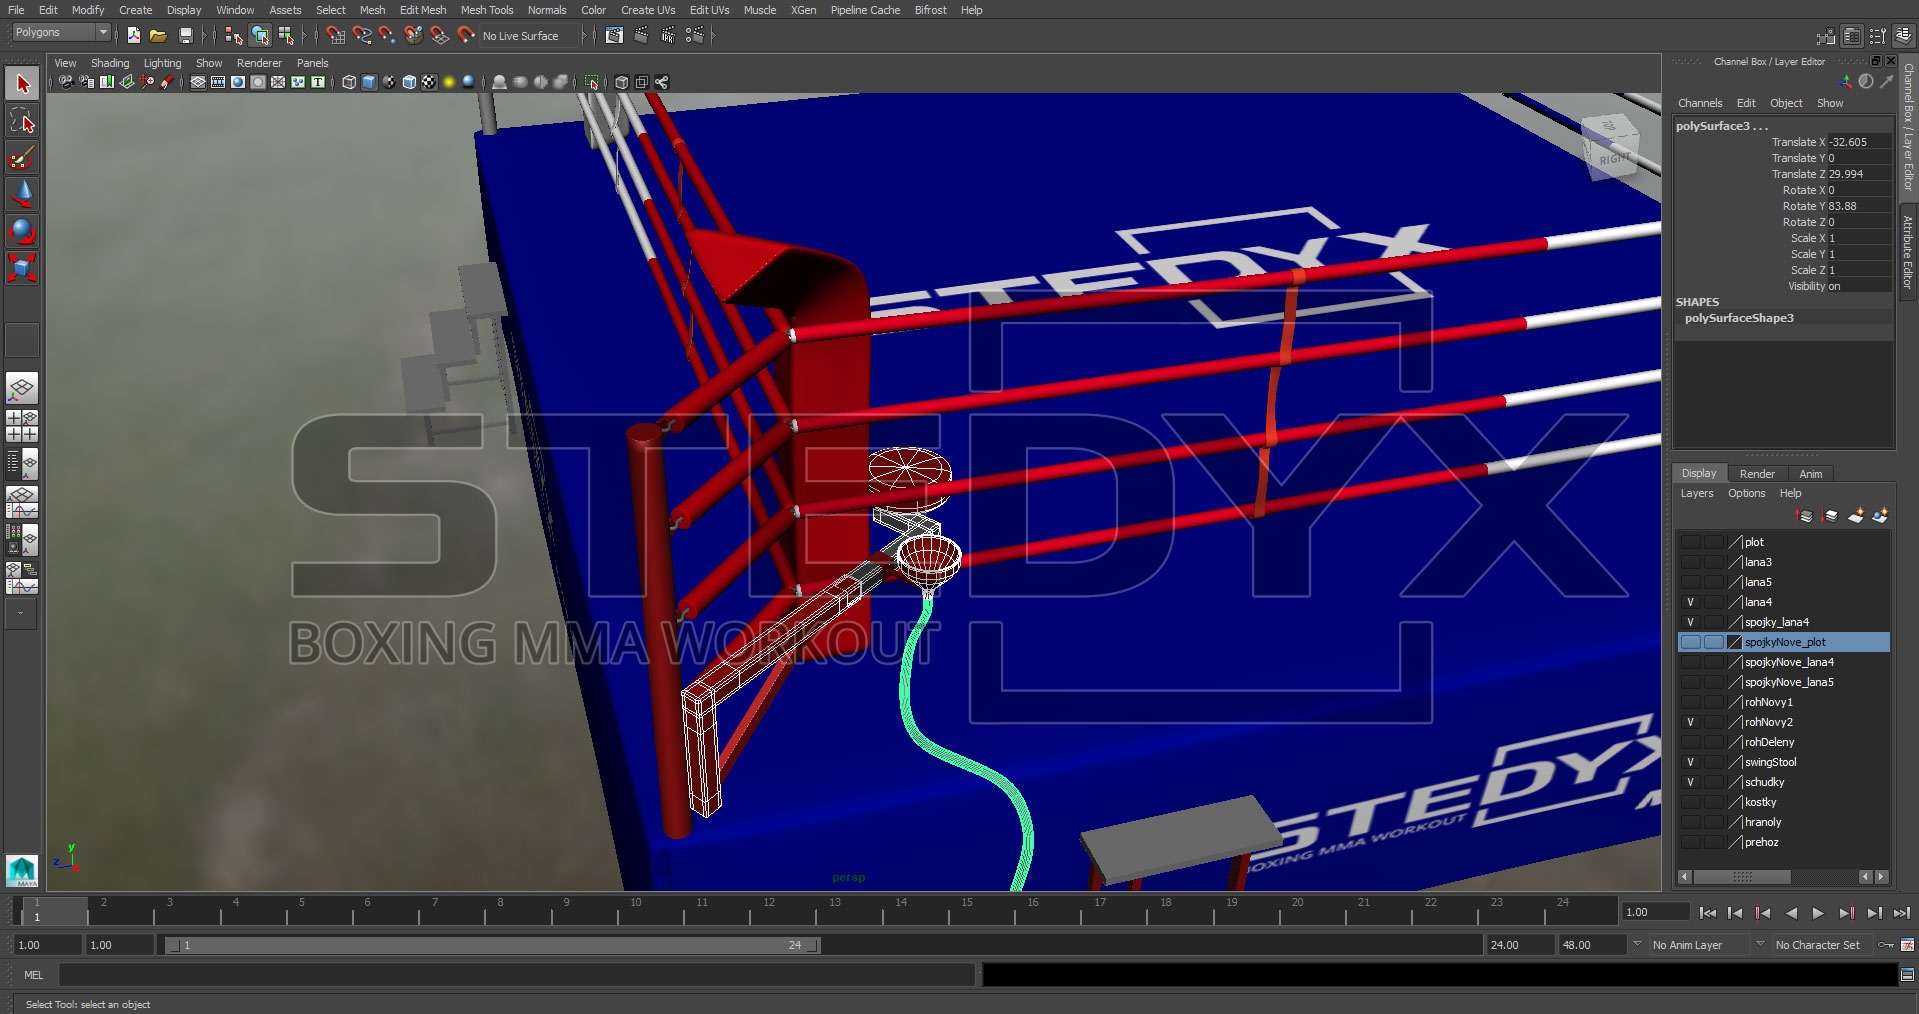1919x1014 pixels.
Task: Open the Renderer panel menu
Action: coord(259,63)
